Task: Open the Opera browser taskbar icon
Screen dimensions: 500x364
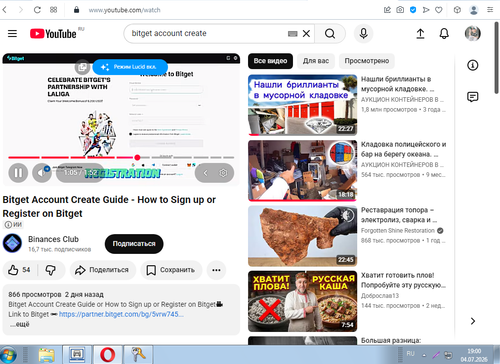Action: point(107,355)
